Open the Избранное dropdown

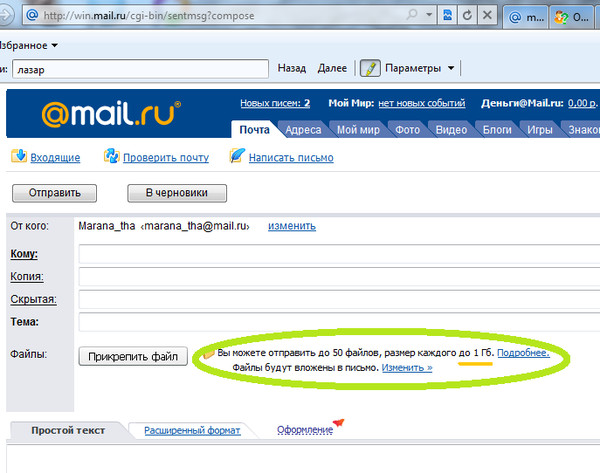pyautogui.click(x=29, y=46)
